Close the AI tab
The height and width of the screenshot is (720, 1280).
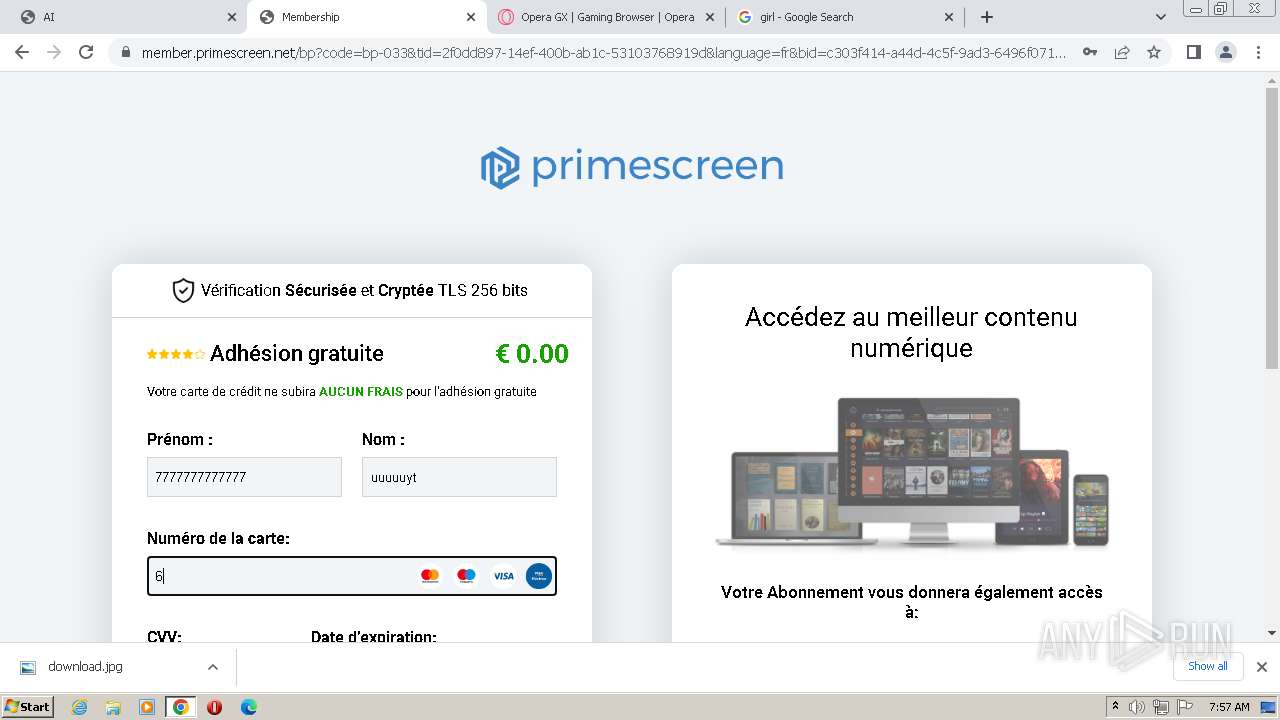coord(232,17)
